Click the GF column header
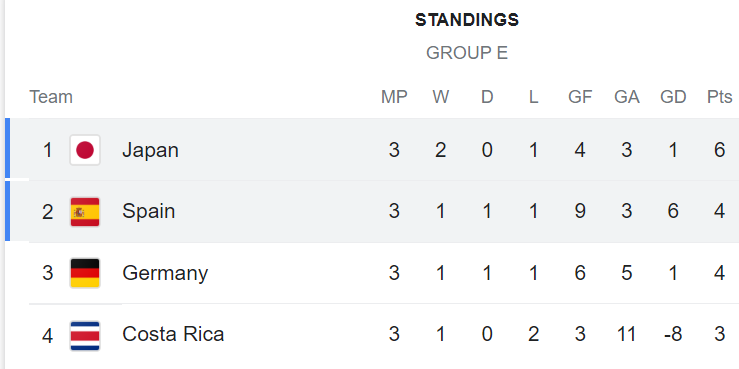The width and height of the screenshot is (739, 369). pyautogui.click(x=580, y=97)
